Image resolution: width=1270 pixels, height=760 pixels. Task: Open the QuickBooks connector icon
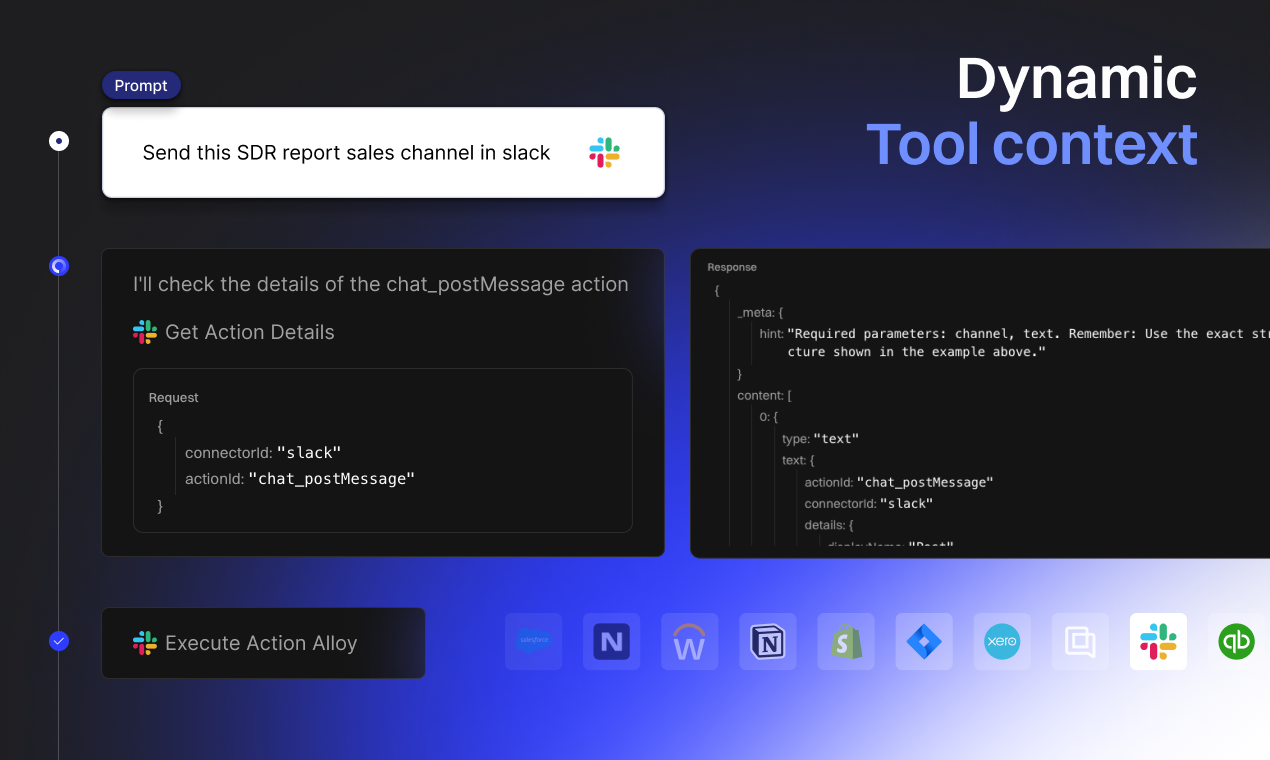coord(1236,642)
